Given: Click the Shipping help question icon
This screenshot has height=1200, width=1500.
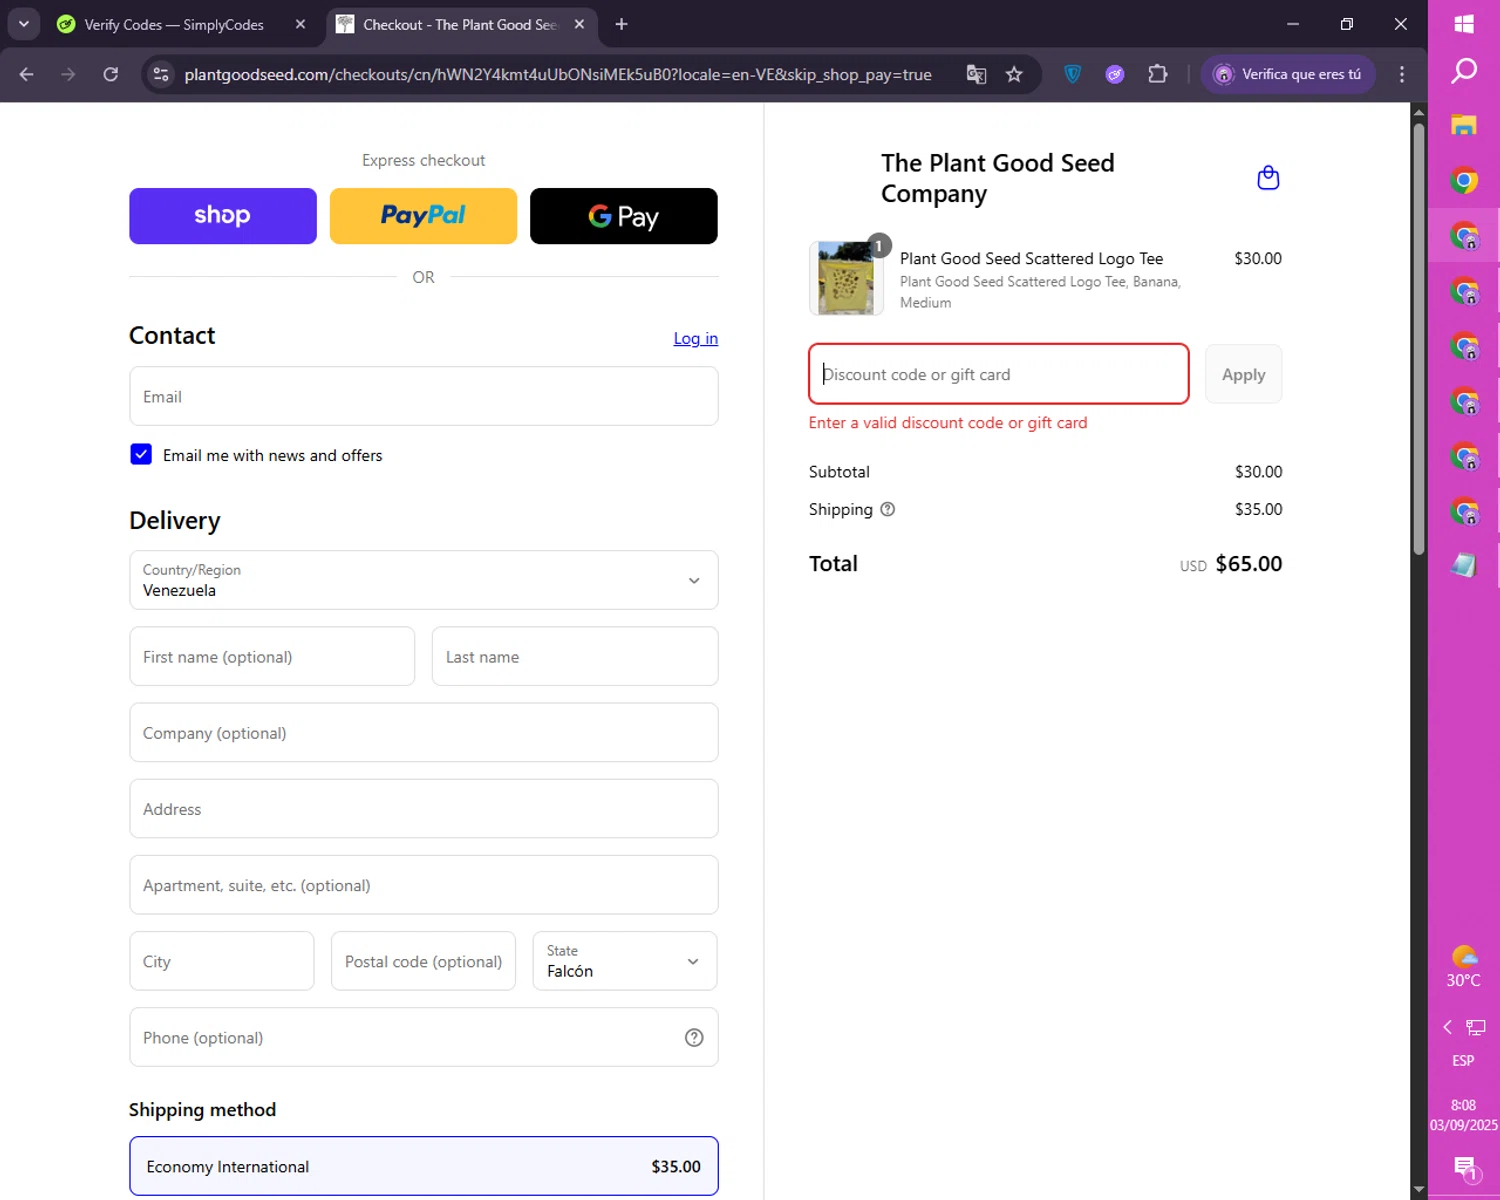Looking at the screenshot, I should pyautogui.click(x=887, y=509).
